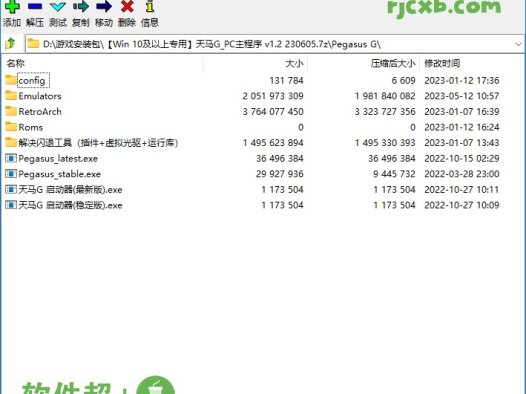Select the Roms folder icon

click(x=11, y=127)
